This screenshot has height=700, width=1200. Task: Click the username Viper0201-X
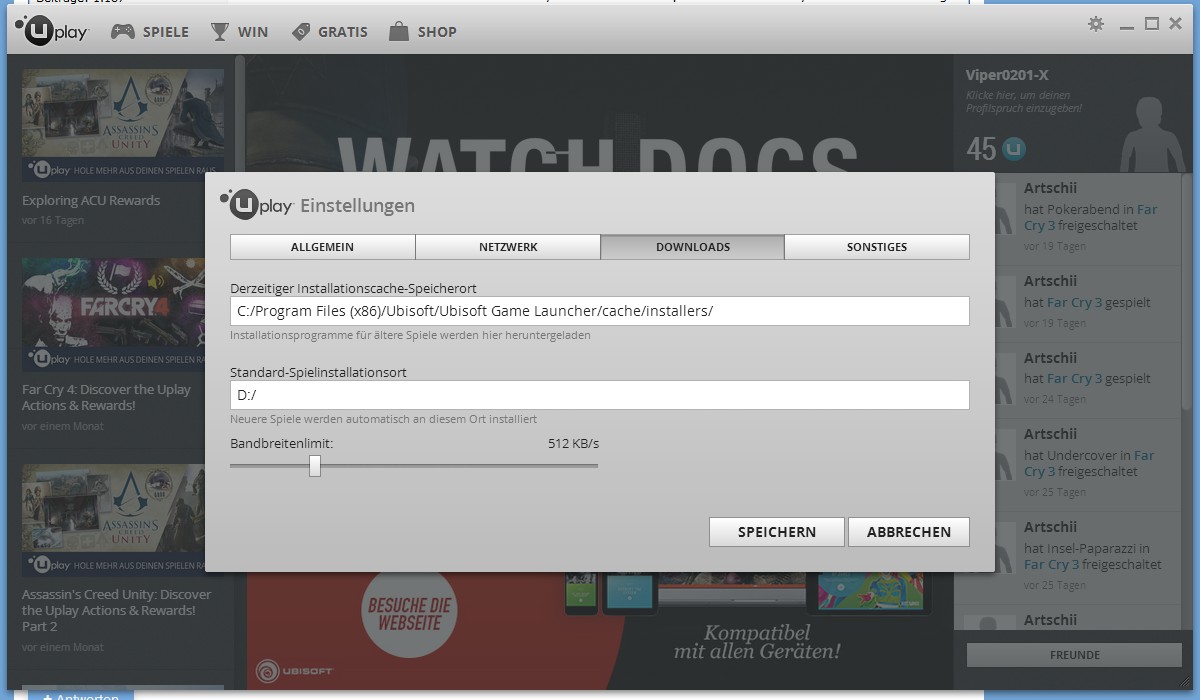pyautogui.click(x=1007, y=75)
